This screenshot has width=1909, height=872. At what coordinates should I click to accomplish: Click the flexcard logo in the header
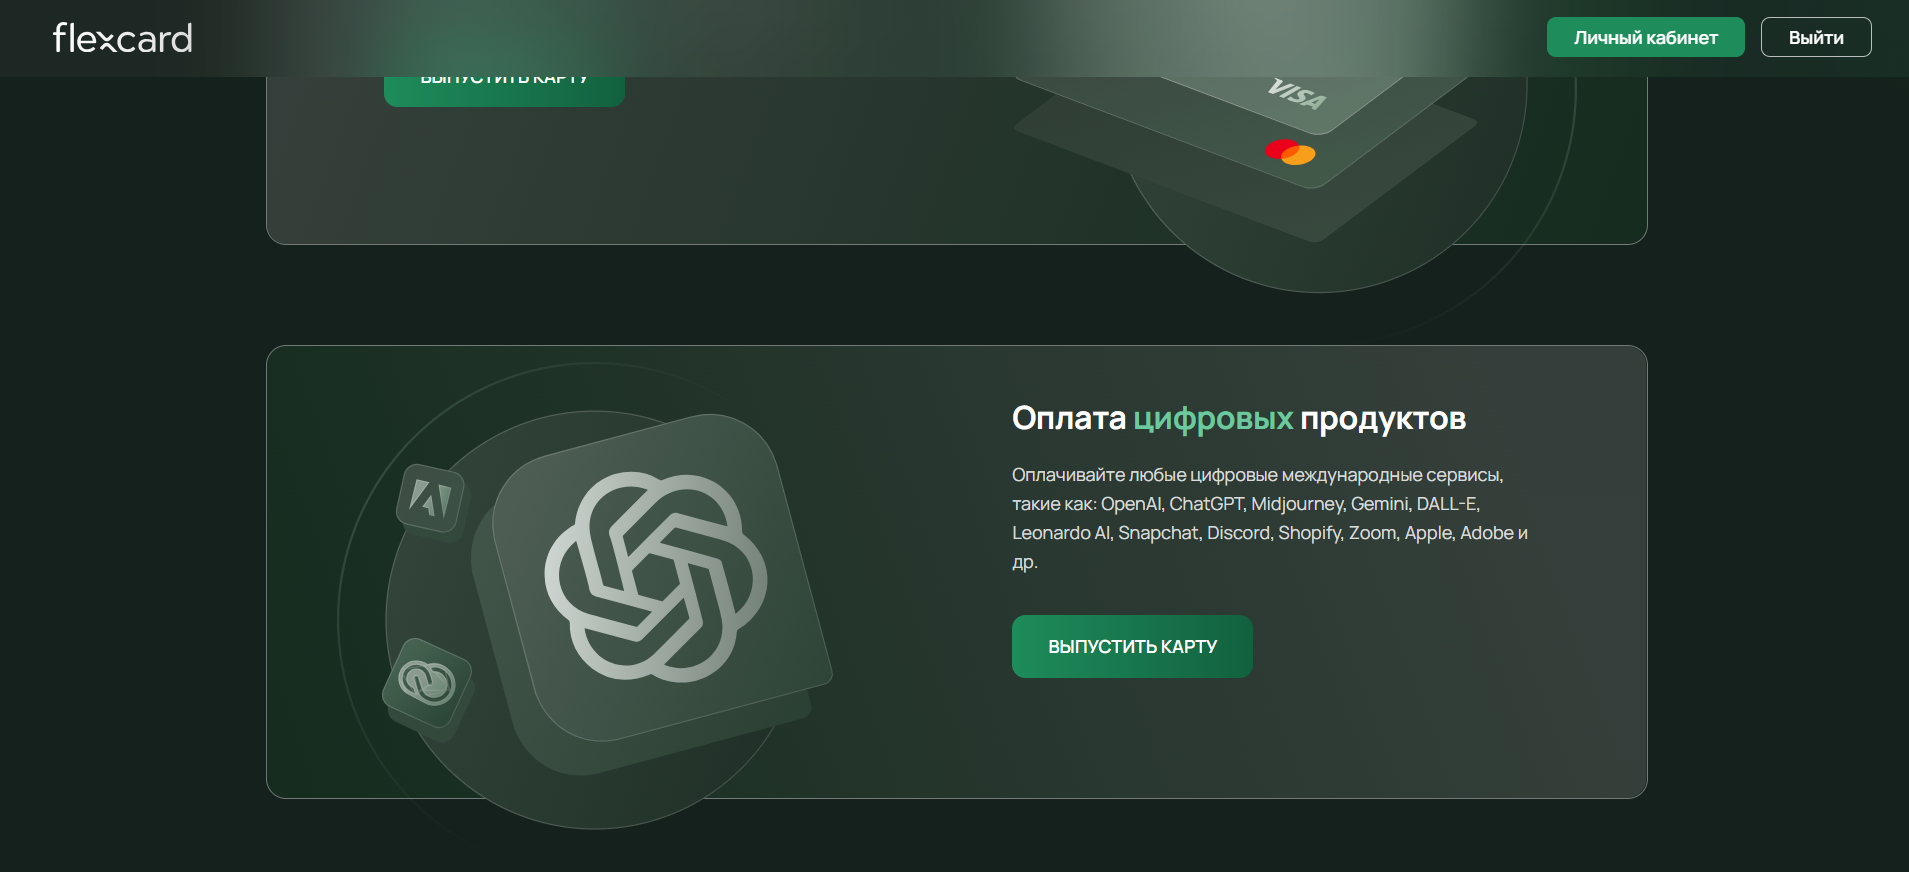pyautogui.click(x=122, y=38)
